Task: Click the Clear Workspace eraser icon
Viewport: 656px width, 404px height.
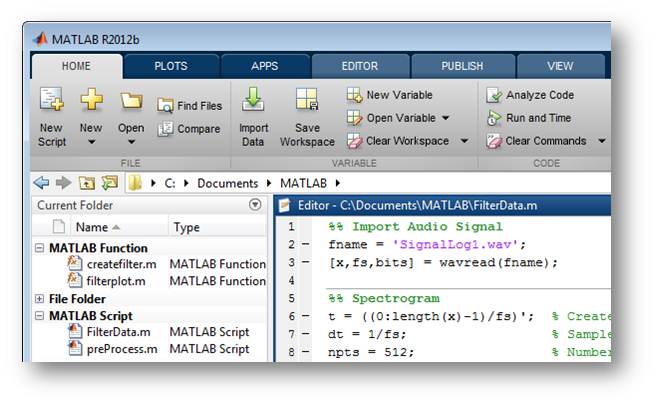Action: tap(354, 141)
